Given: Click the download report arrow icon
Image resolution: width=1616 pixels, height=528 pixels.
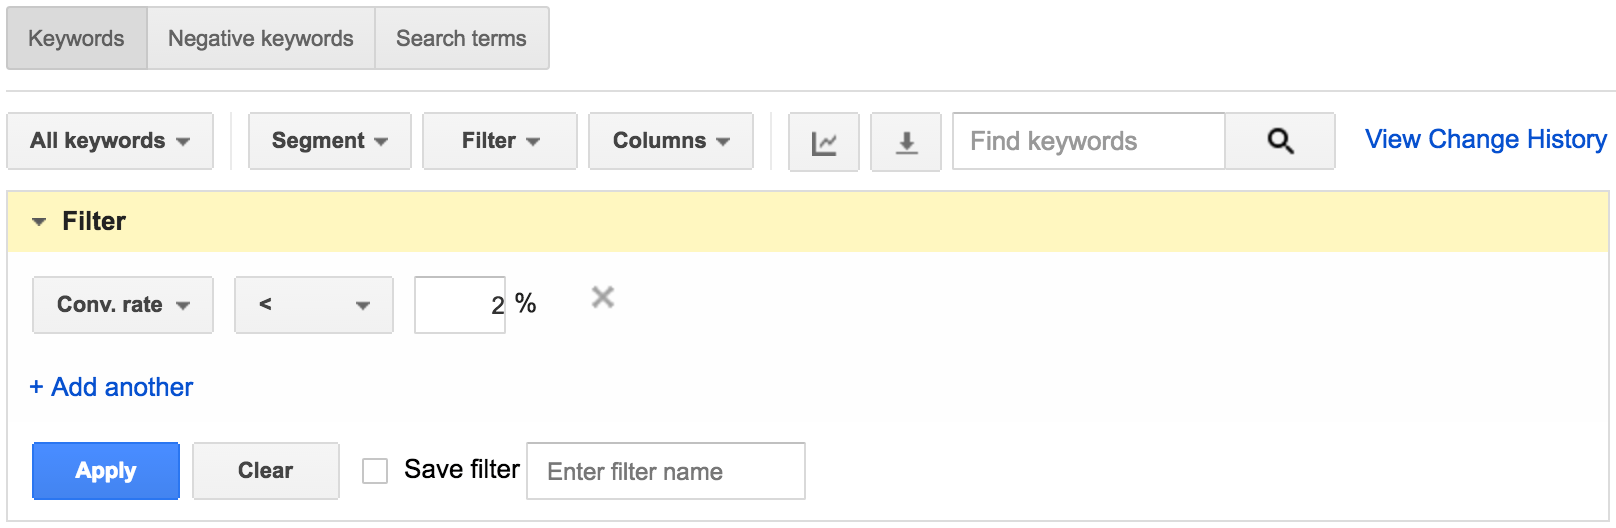Looking at the screenshot, I should coord(906,142).
